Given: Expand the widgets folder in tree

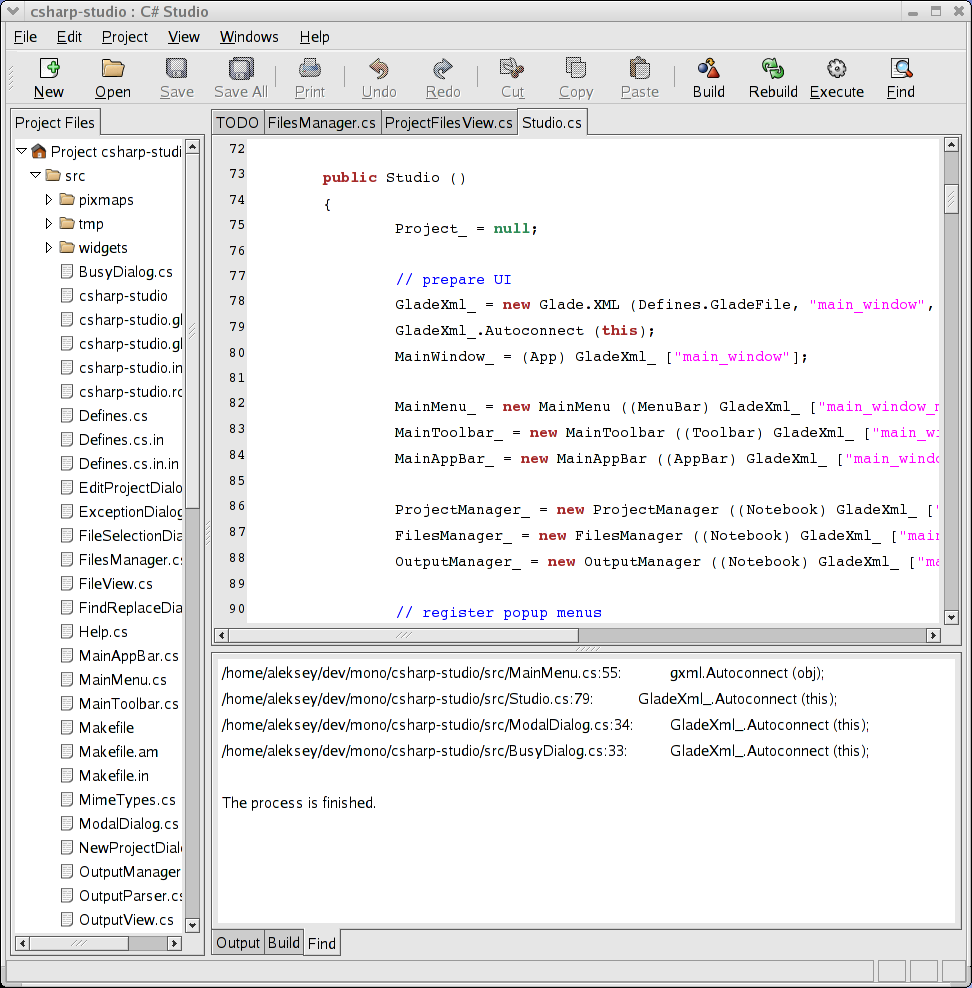Looking at the screenshot, I should [48, 248].
